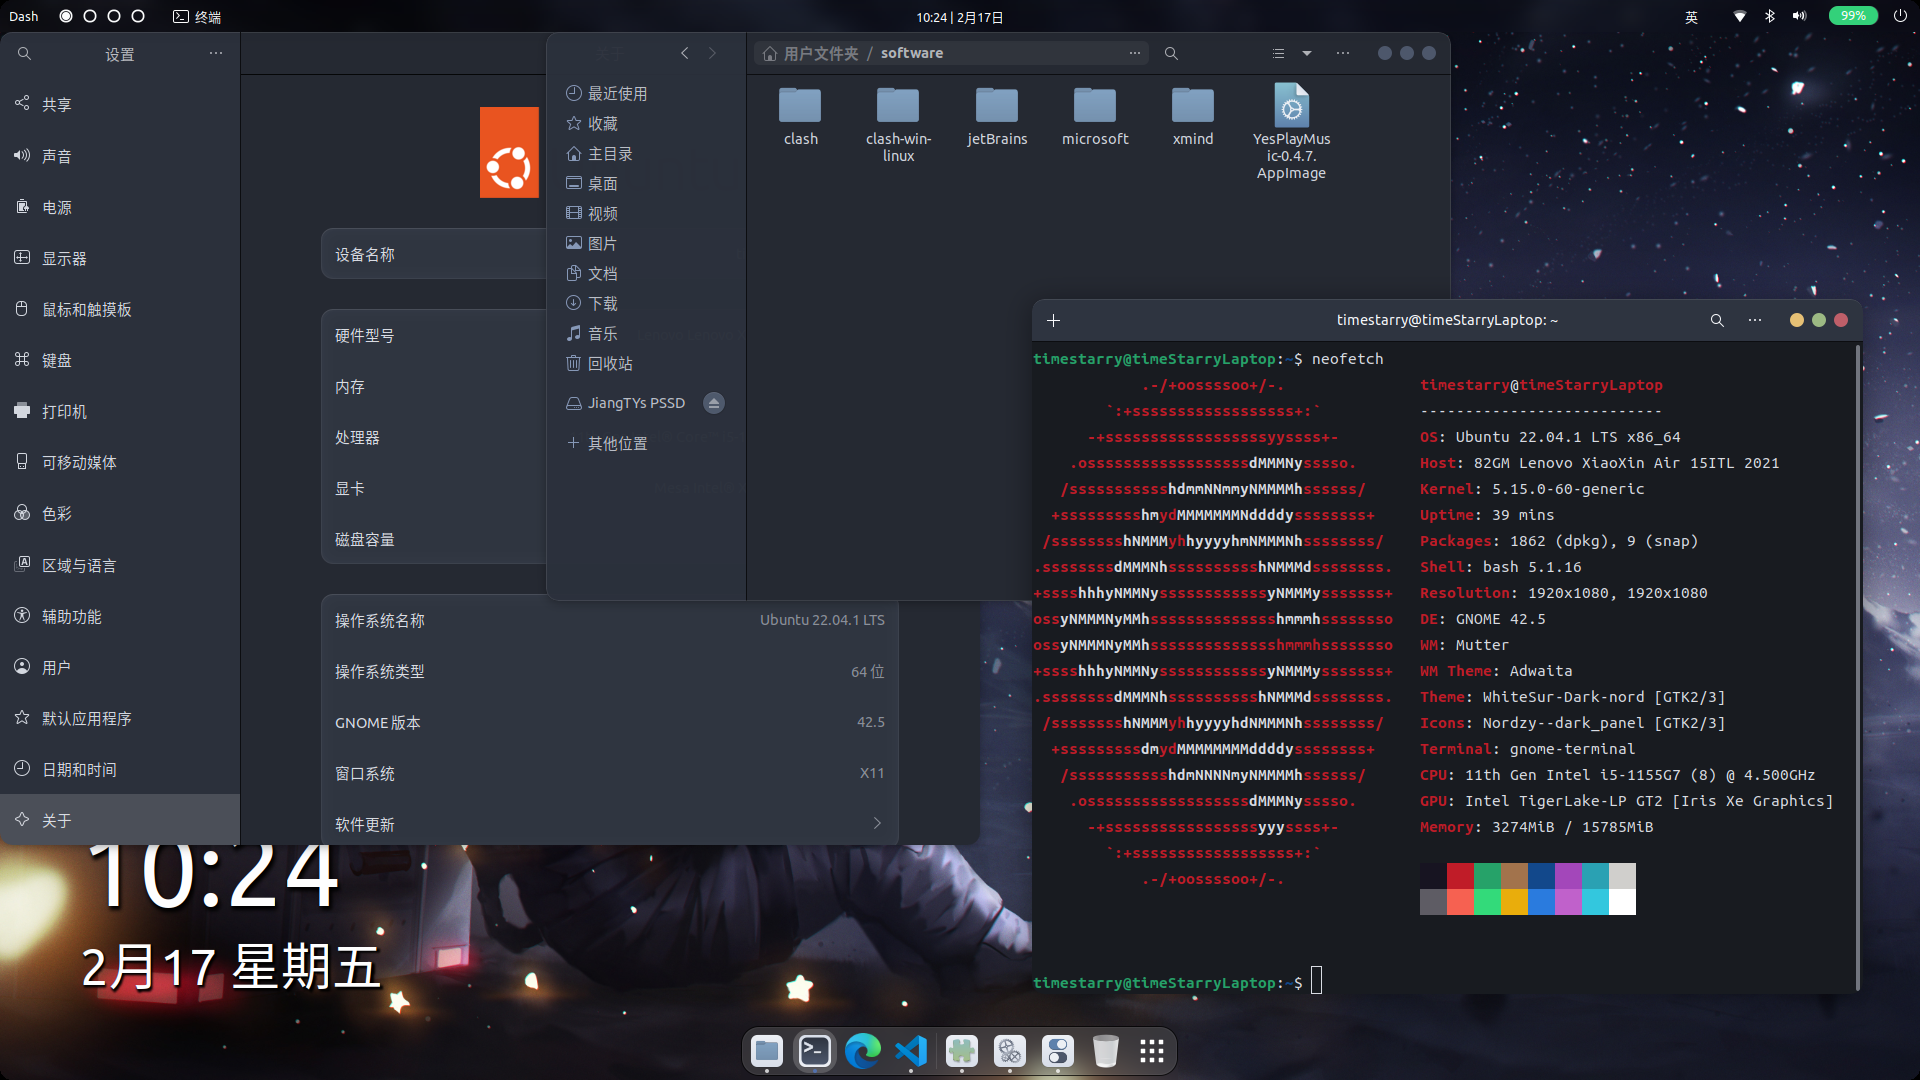Click 用户文件夹 in Files path bar
This screenshot has height=1080, width=1920.
820,53
